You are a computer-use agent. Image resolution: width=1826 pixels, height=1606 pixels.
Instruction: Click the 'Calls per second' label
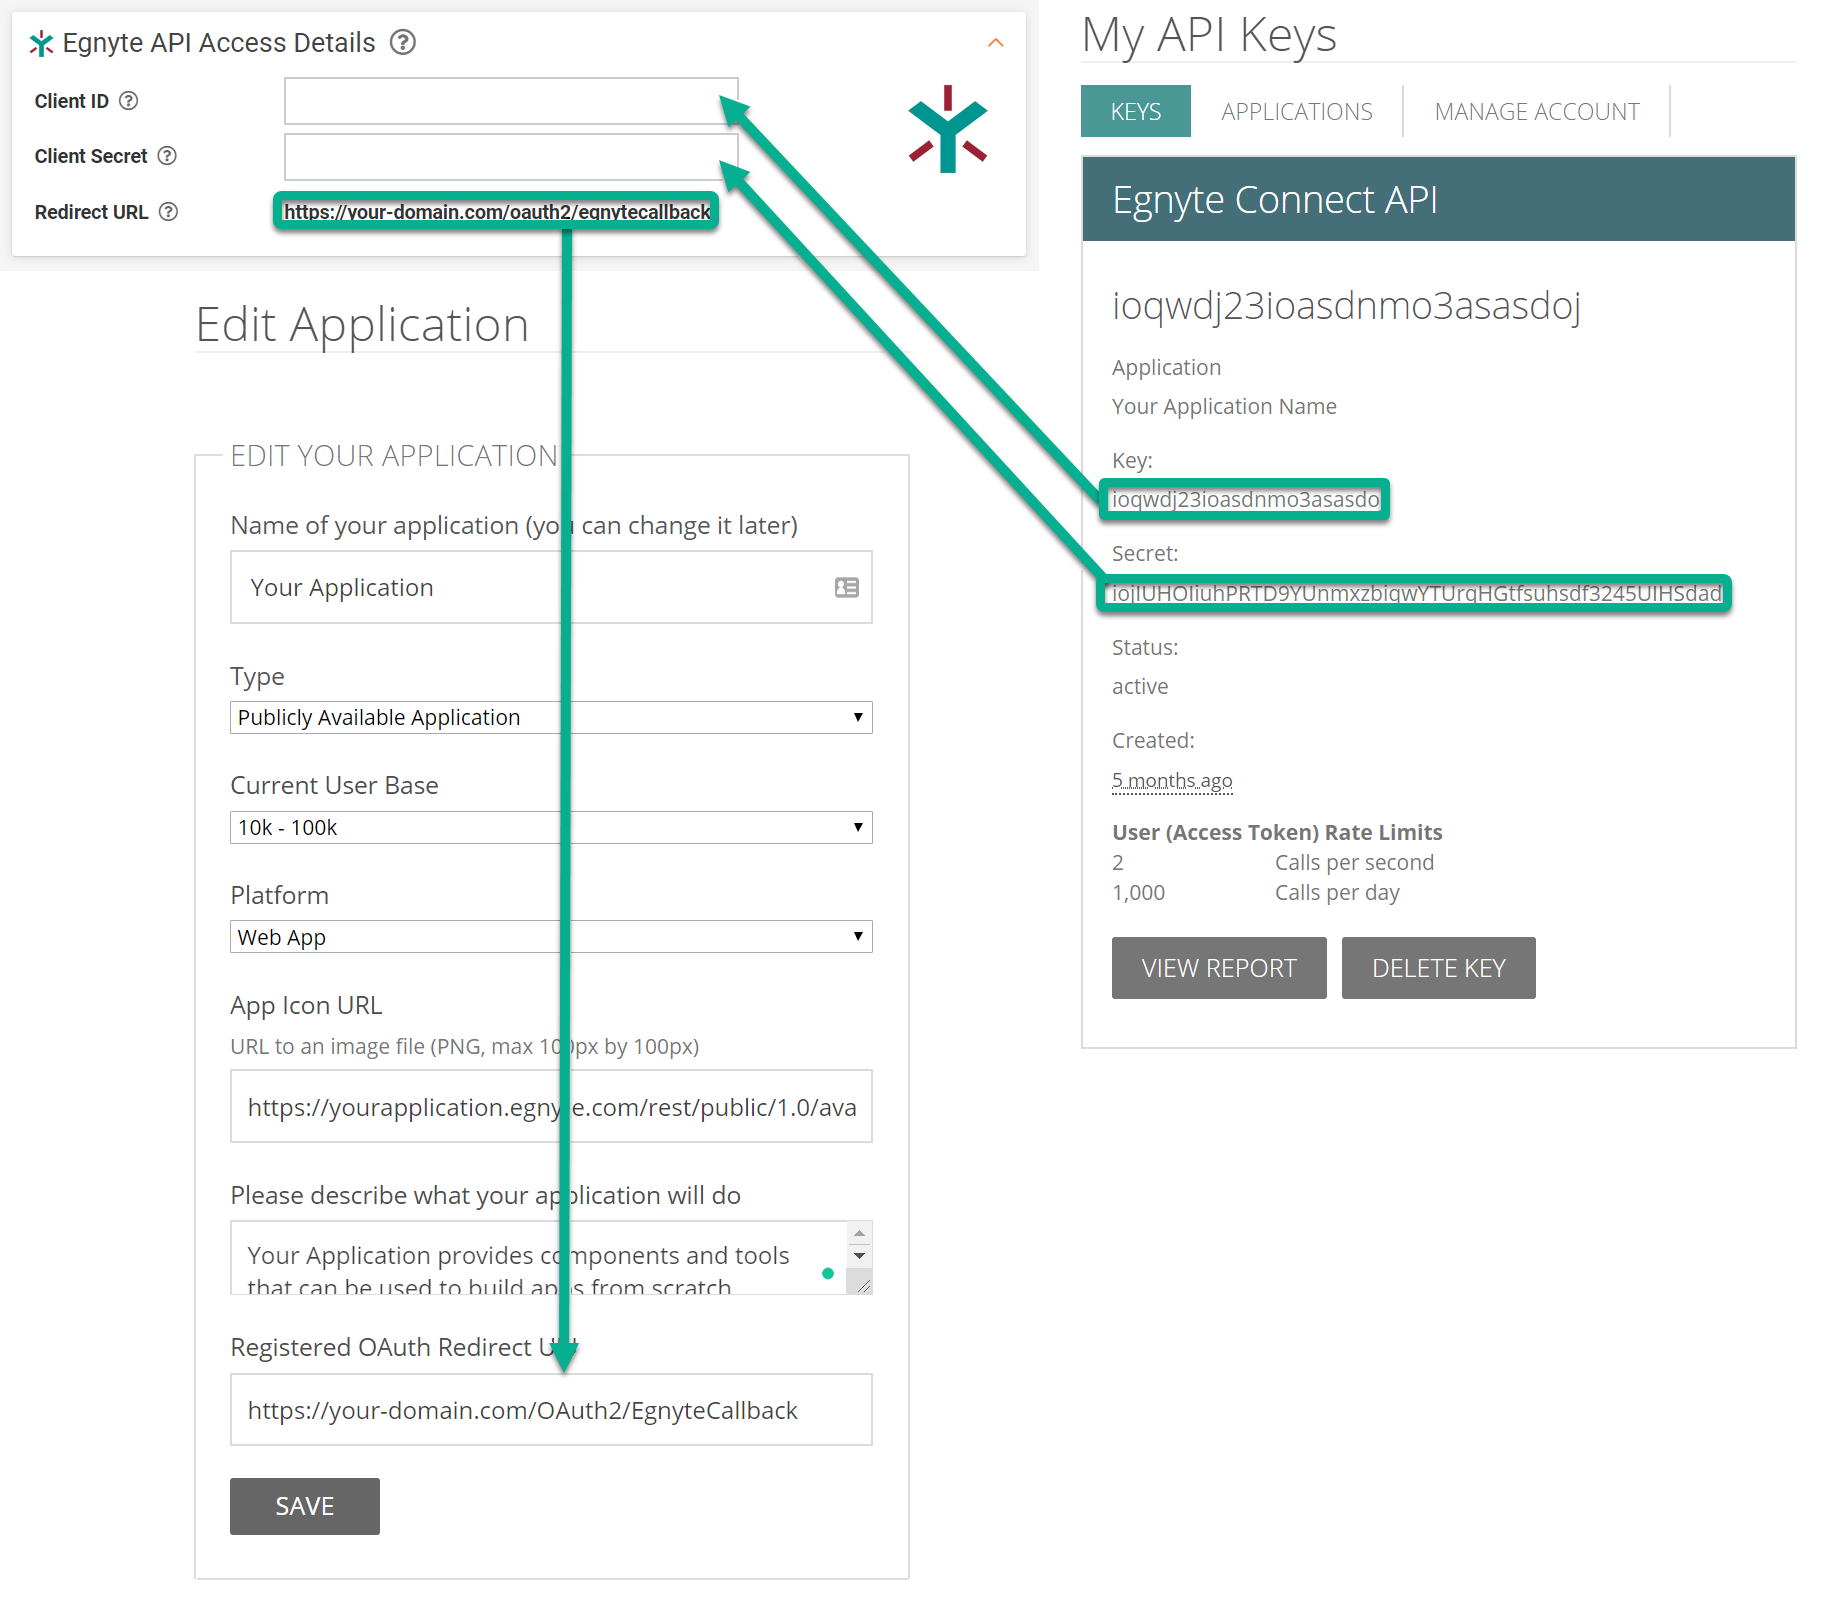point(1354,862)
